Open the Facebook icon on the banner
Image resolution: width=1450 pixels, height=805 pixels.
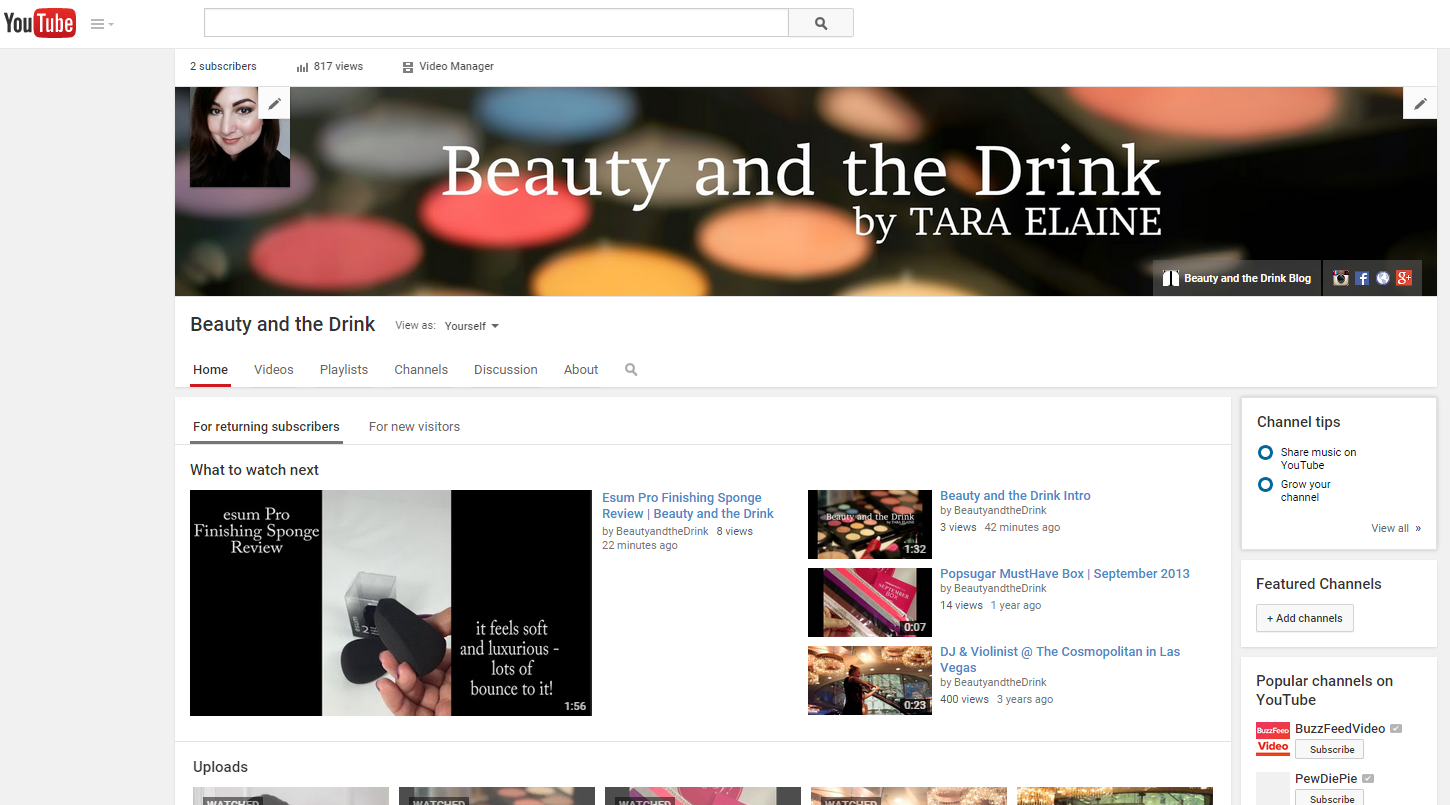pos(1362,278)
